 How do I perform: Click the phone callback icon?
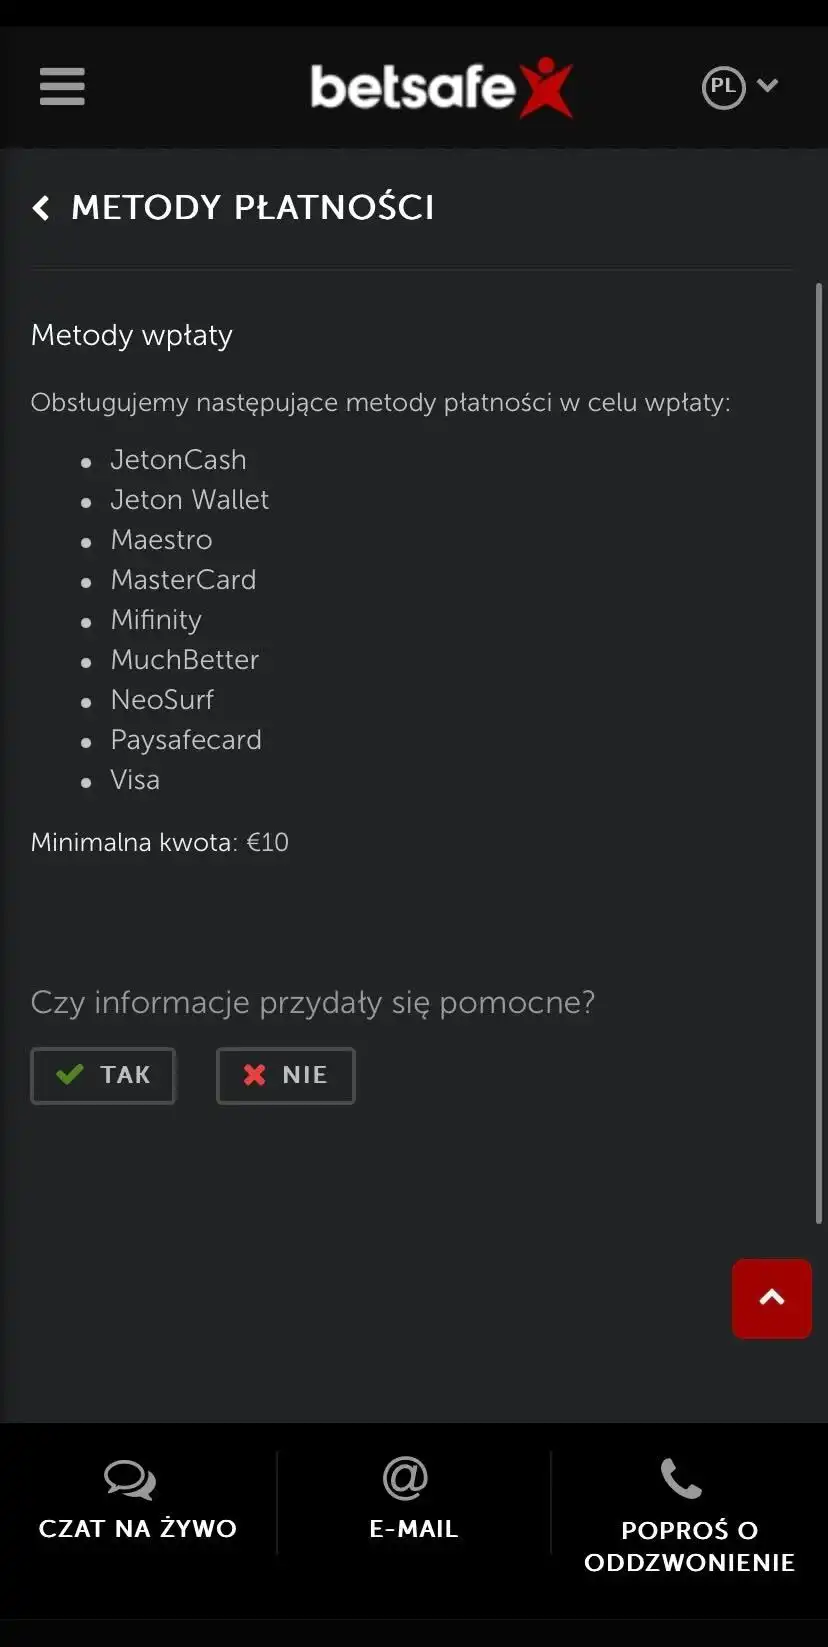[681, 1478]
